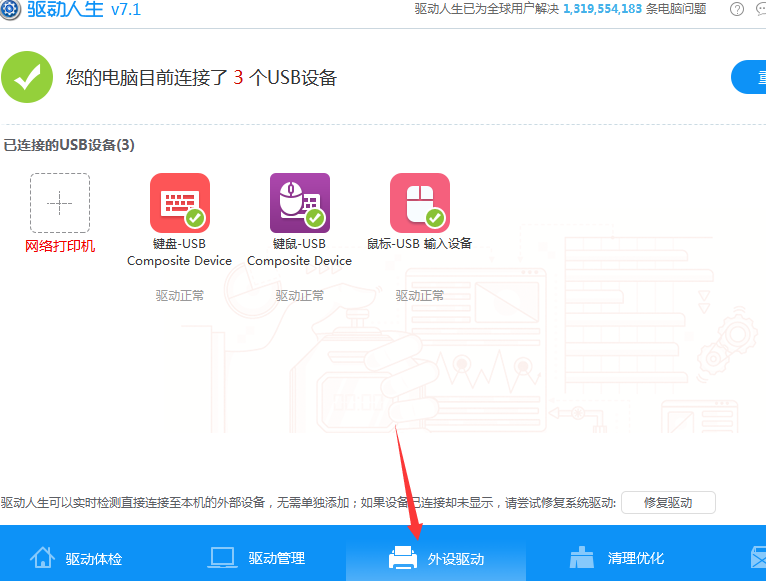Screen dimensions: 766x581
Task: Select the 键鼠 USB Composite Device icon
Action: coord(300,203)
